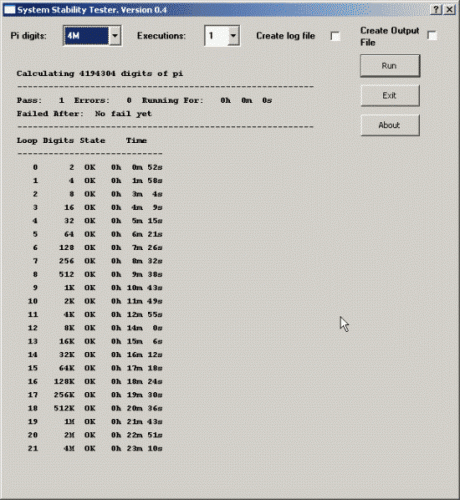Click the loop 16 row showing 128K digits
The image size is (460, 500).
point(95,381)
